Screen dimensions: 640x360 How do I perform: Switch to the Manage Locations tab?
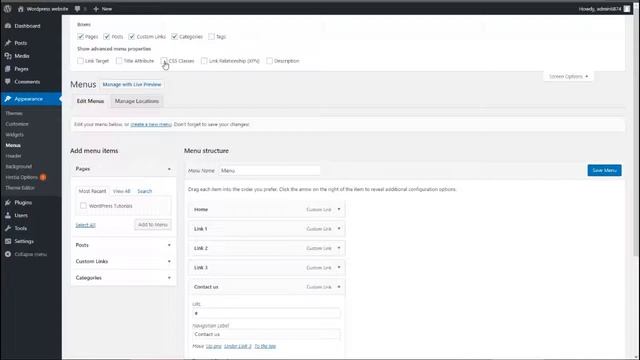click(x=137, y=101)
